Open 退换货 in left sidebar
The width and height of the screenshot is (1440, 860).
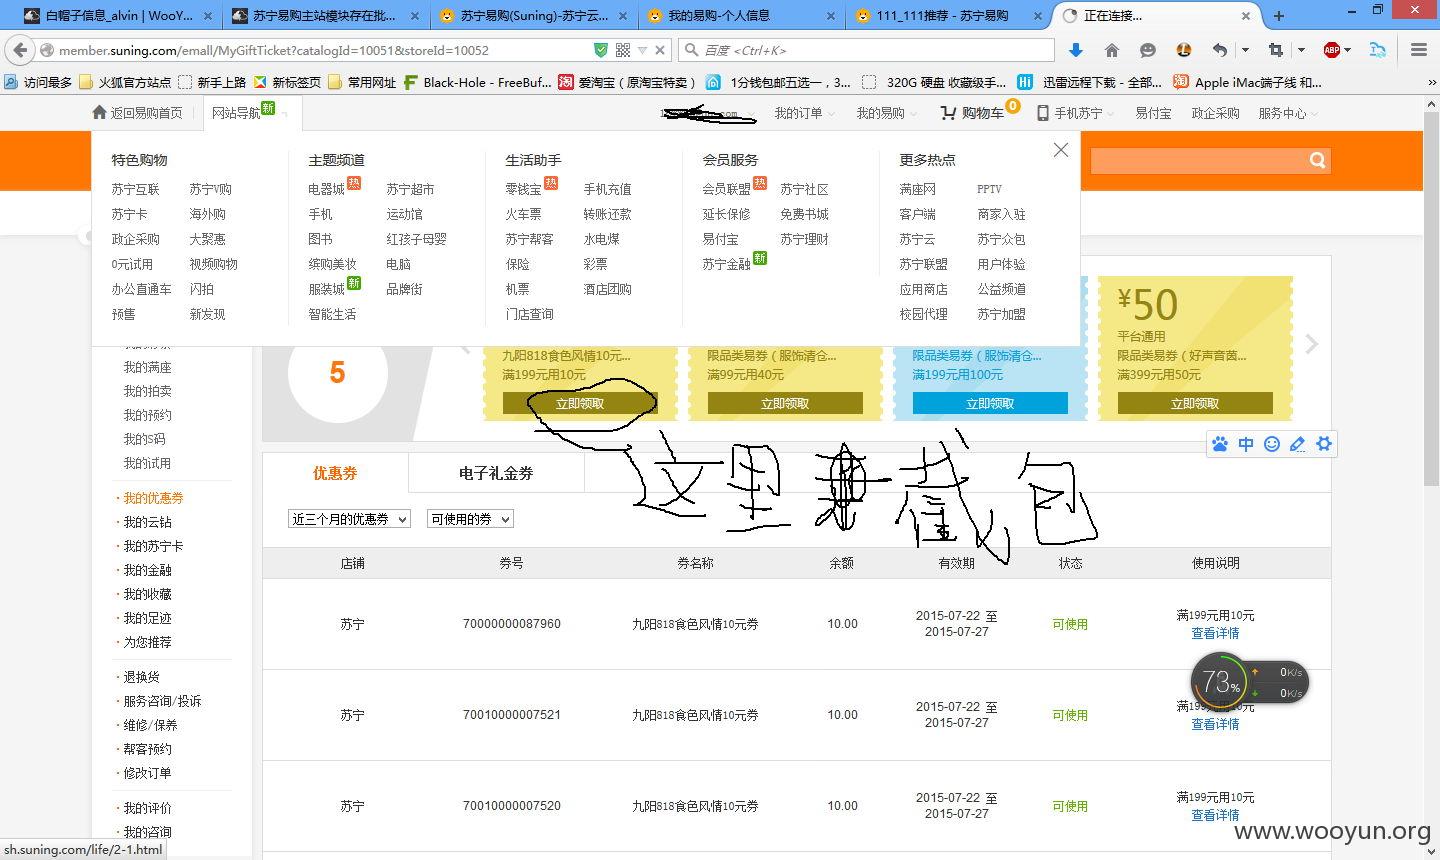(141, 677)
